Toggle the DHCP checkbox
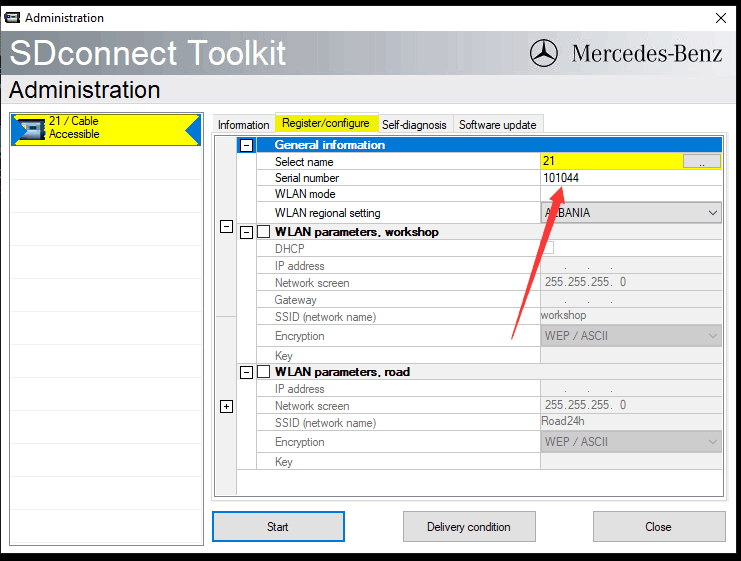The width and height of the screenshot is (741, 561). point(547,248)
